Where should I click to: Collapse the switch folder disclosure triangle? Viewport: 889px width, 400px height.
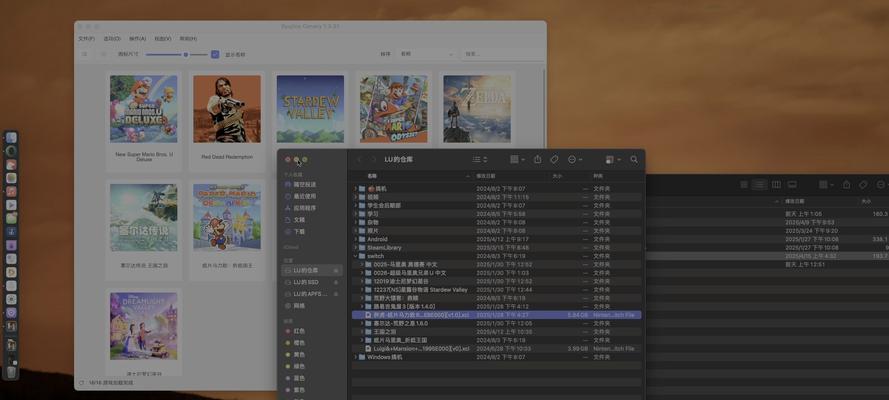[x=354, y=256]
